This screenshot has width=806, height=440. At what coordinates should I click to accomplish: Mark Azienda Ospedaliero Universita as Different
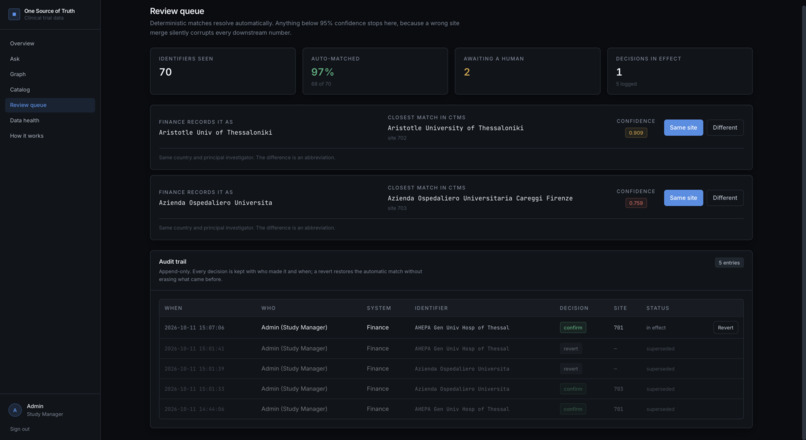tap(725, 198)
